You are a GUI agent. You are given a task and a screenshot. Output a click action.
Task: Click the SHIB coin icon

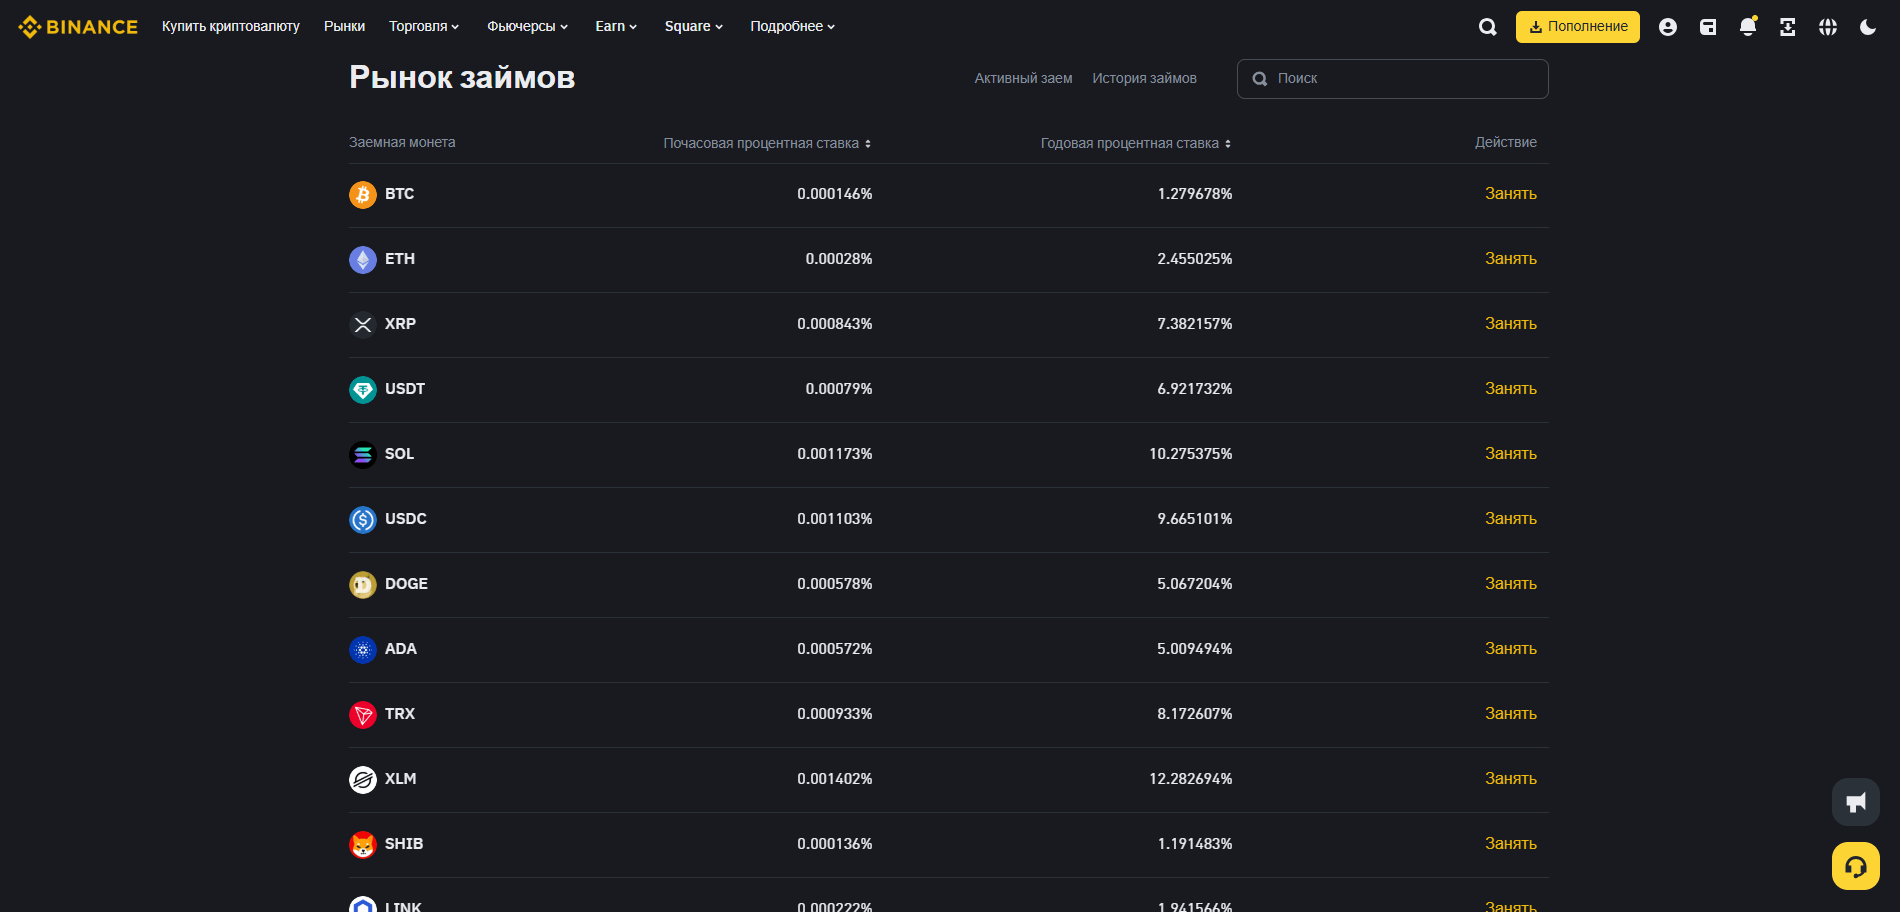363,845
